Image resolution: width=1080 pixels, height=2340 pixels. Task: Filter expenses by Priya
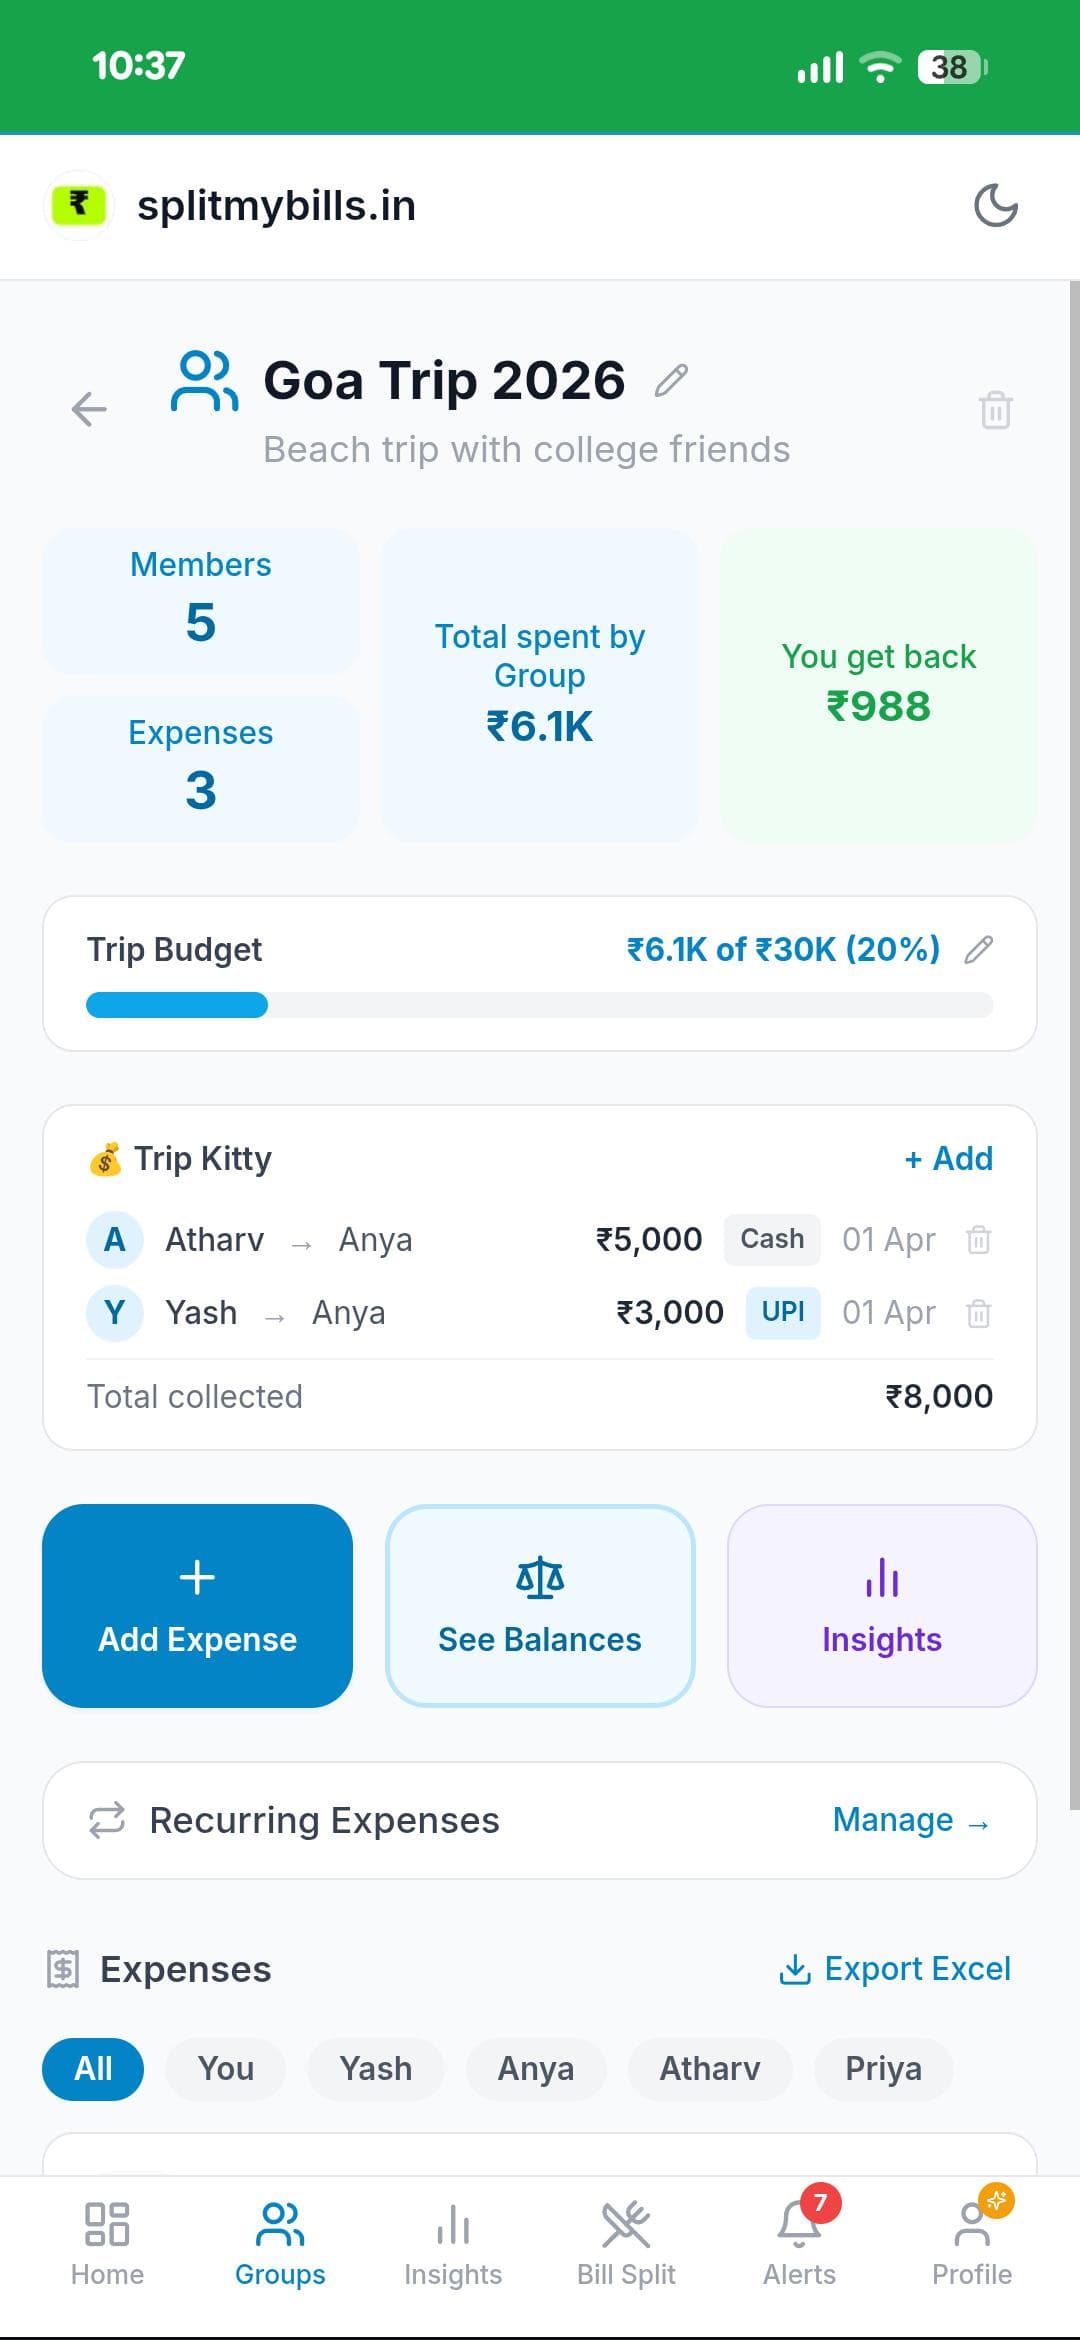click(x=882, y=2068)
